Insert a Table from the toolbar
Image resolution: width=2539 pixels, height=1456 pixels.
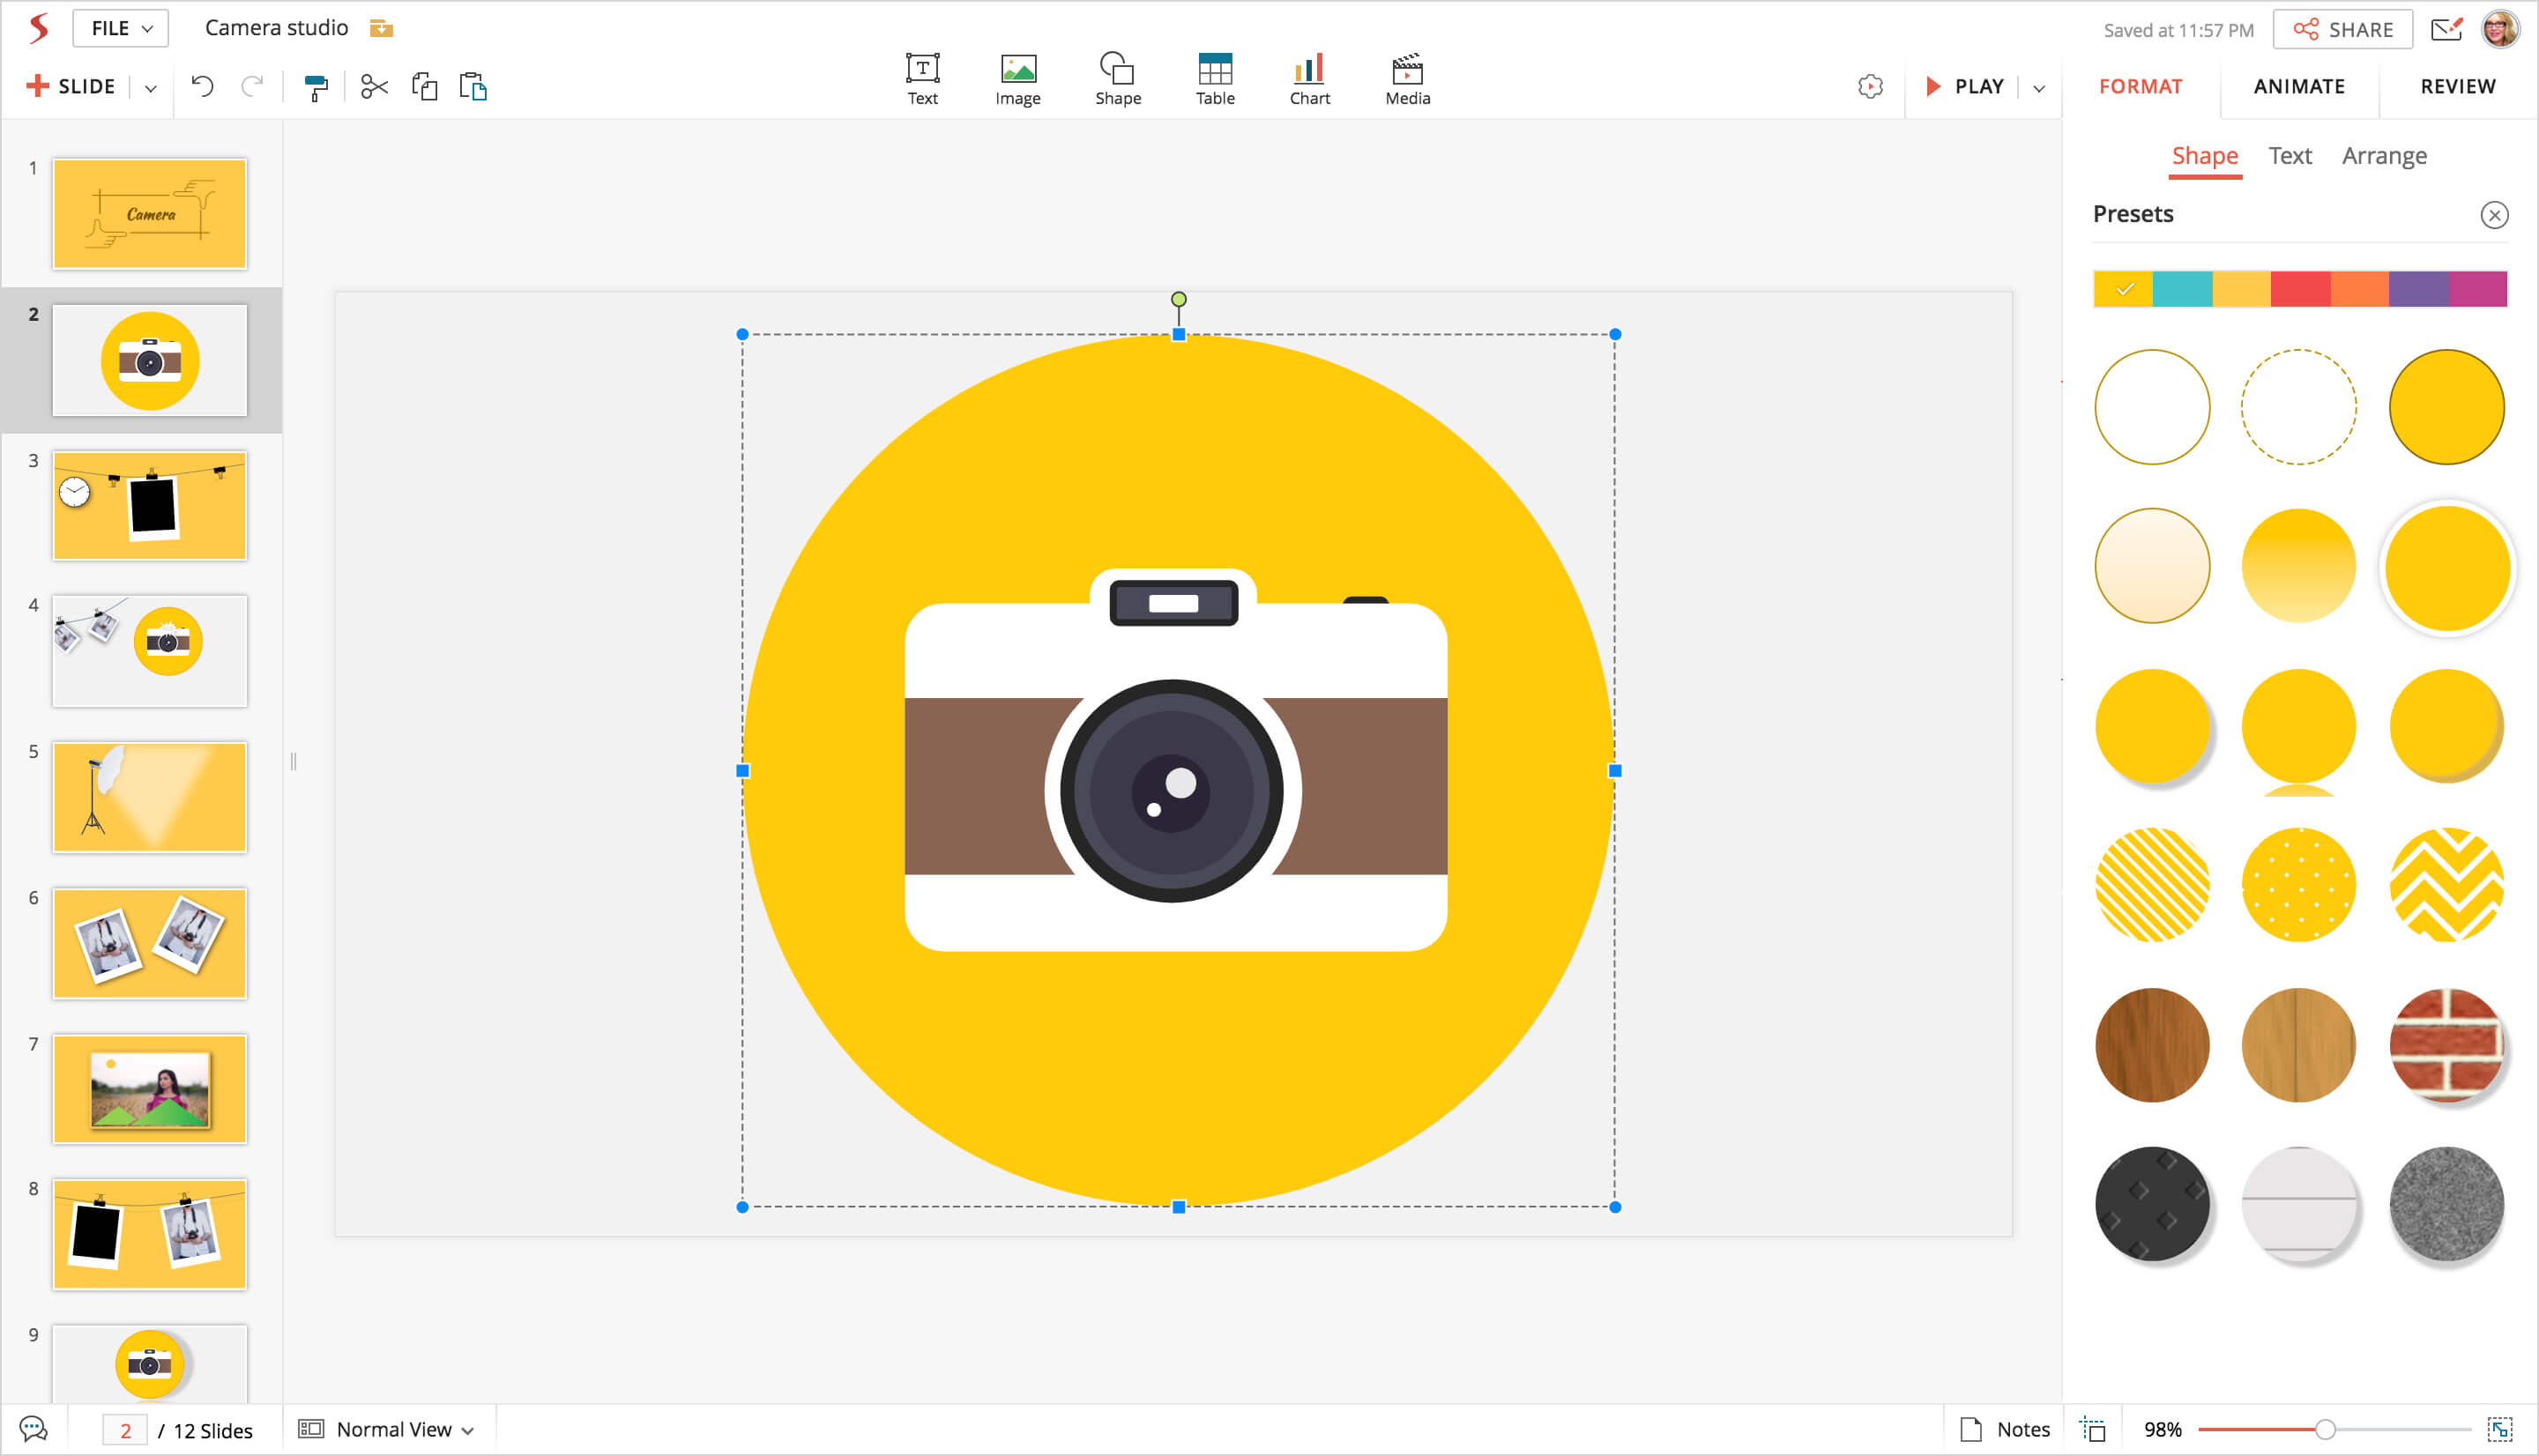[1215, 79]
